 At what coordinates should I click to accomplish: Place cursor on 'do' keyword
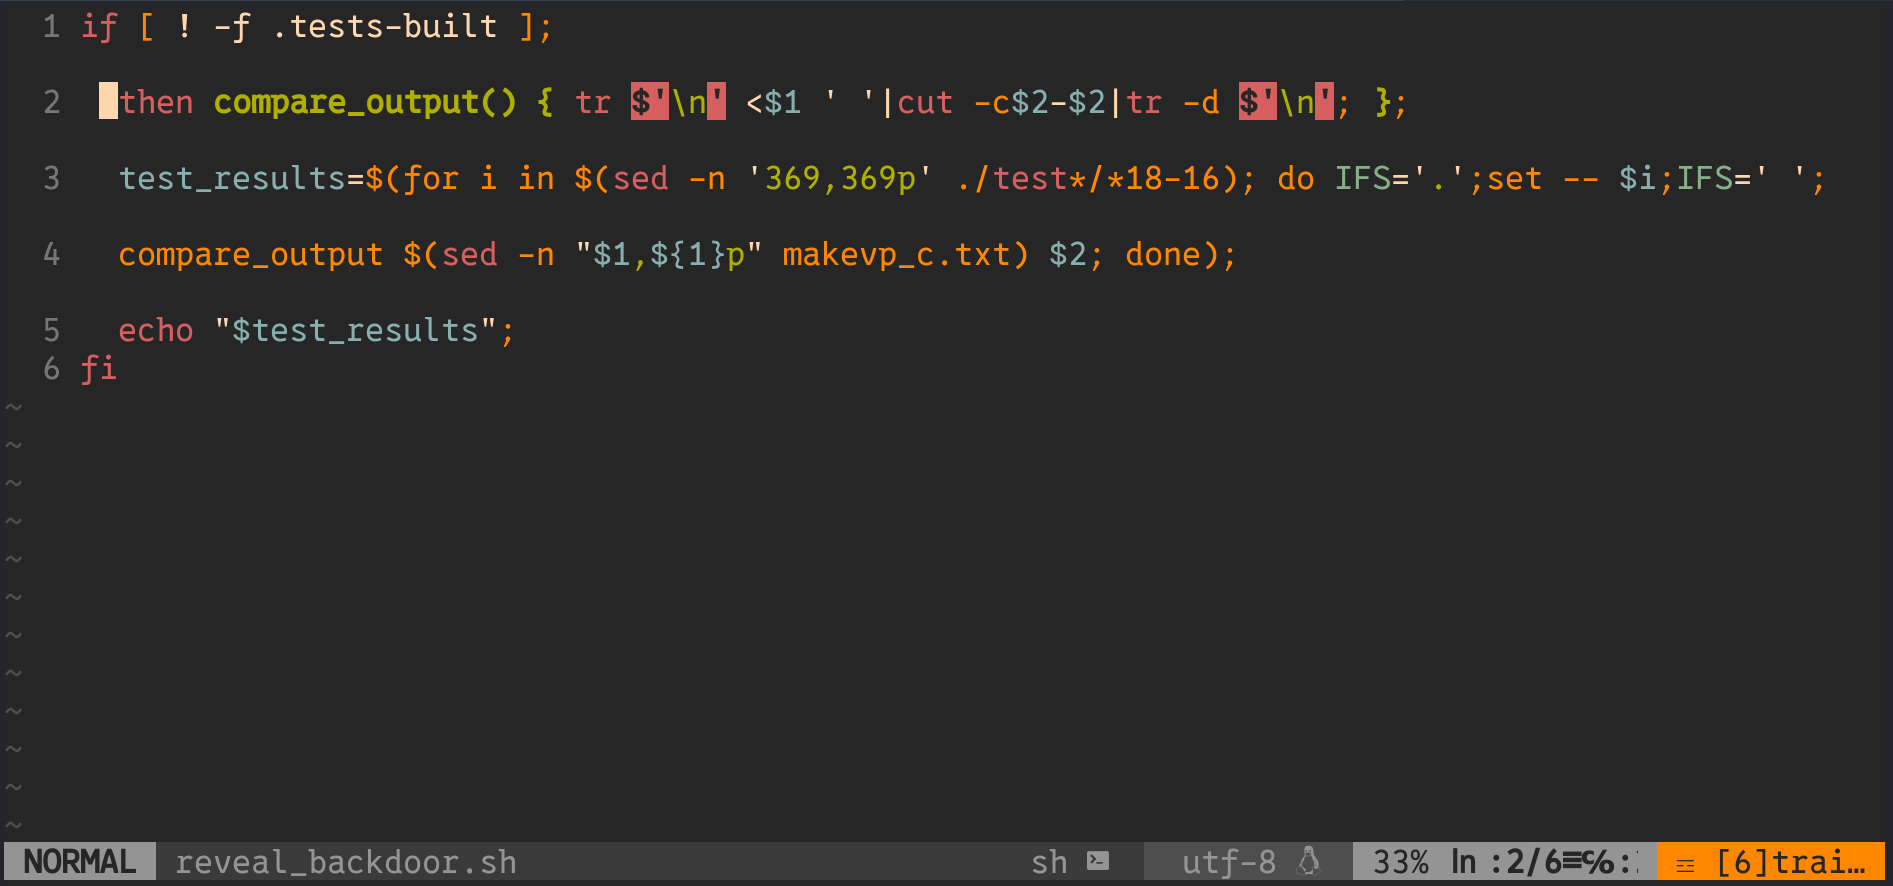click(1296, 179)
